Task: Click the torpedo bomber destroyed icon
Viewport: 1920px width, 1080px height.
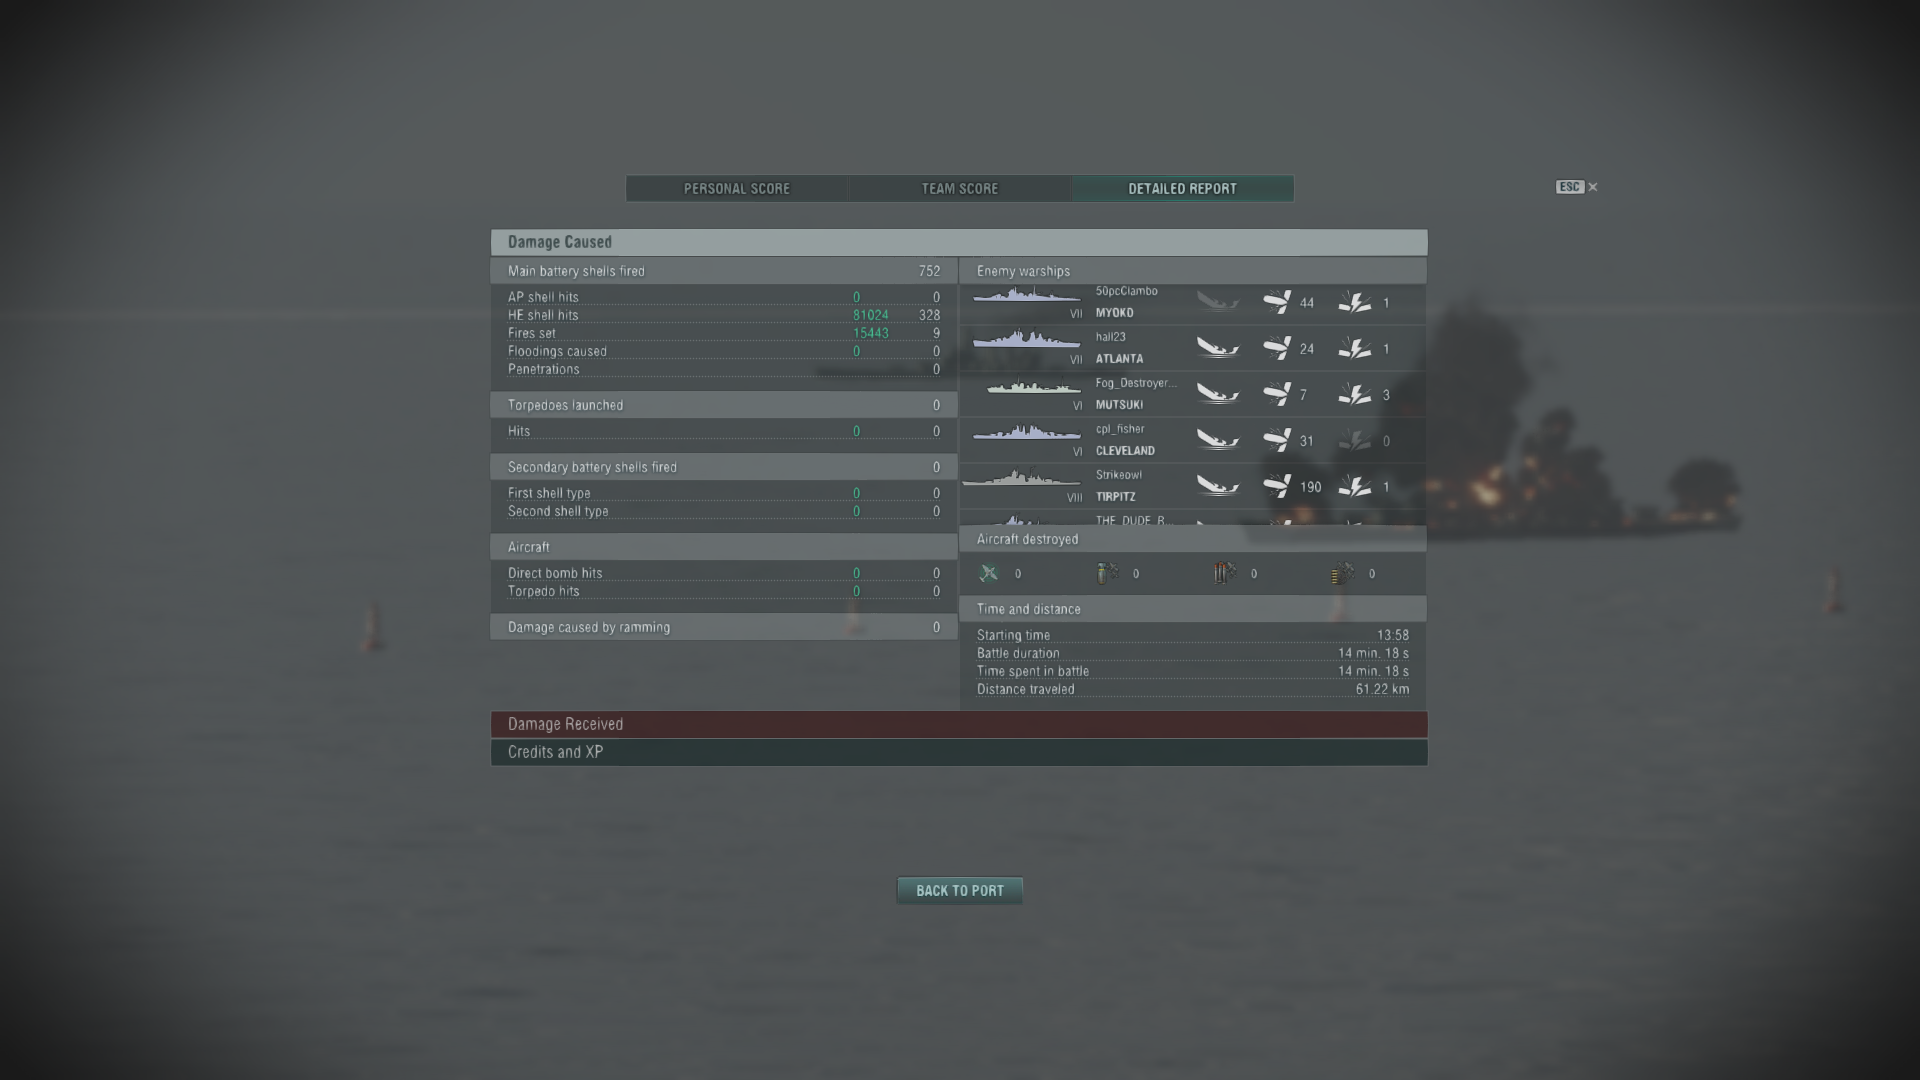Action: pos(1225,573)
